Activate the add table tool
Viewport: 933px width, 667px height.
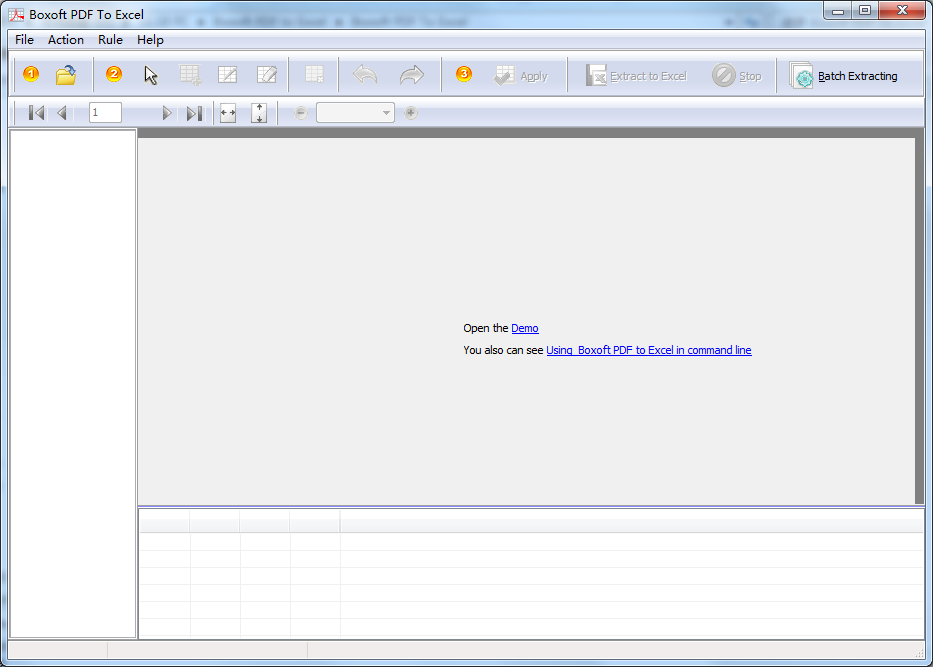pos(190,74)
